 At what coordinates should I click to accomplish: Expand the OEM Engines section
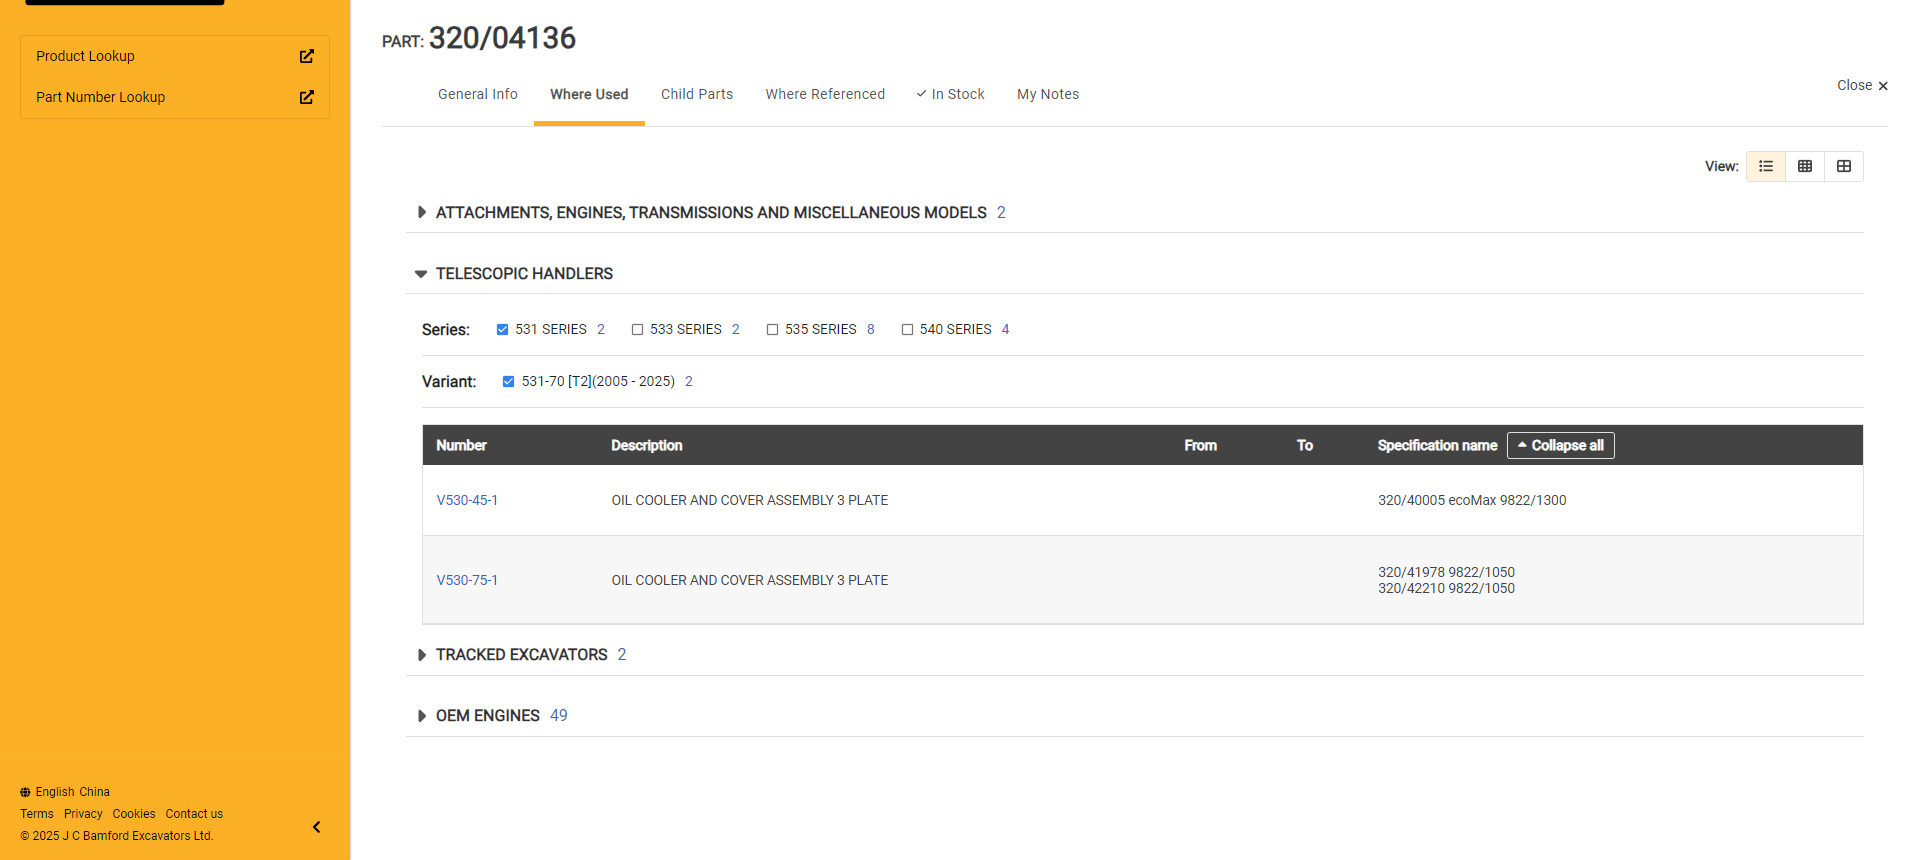point(421,716)
